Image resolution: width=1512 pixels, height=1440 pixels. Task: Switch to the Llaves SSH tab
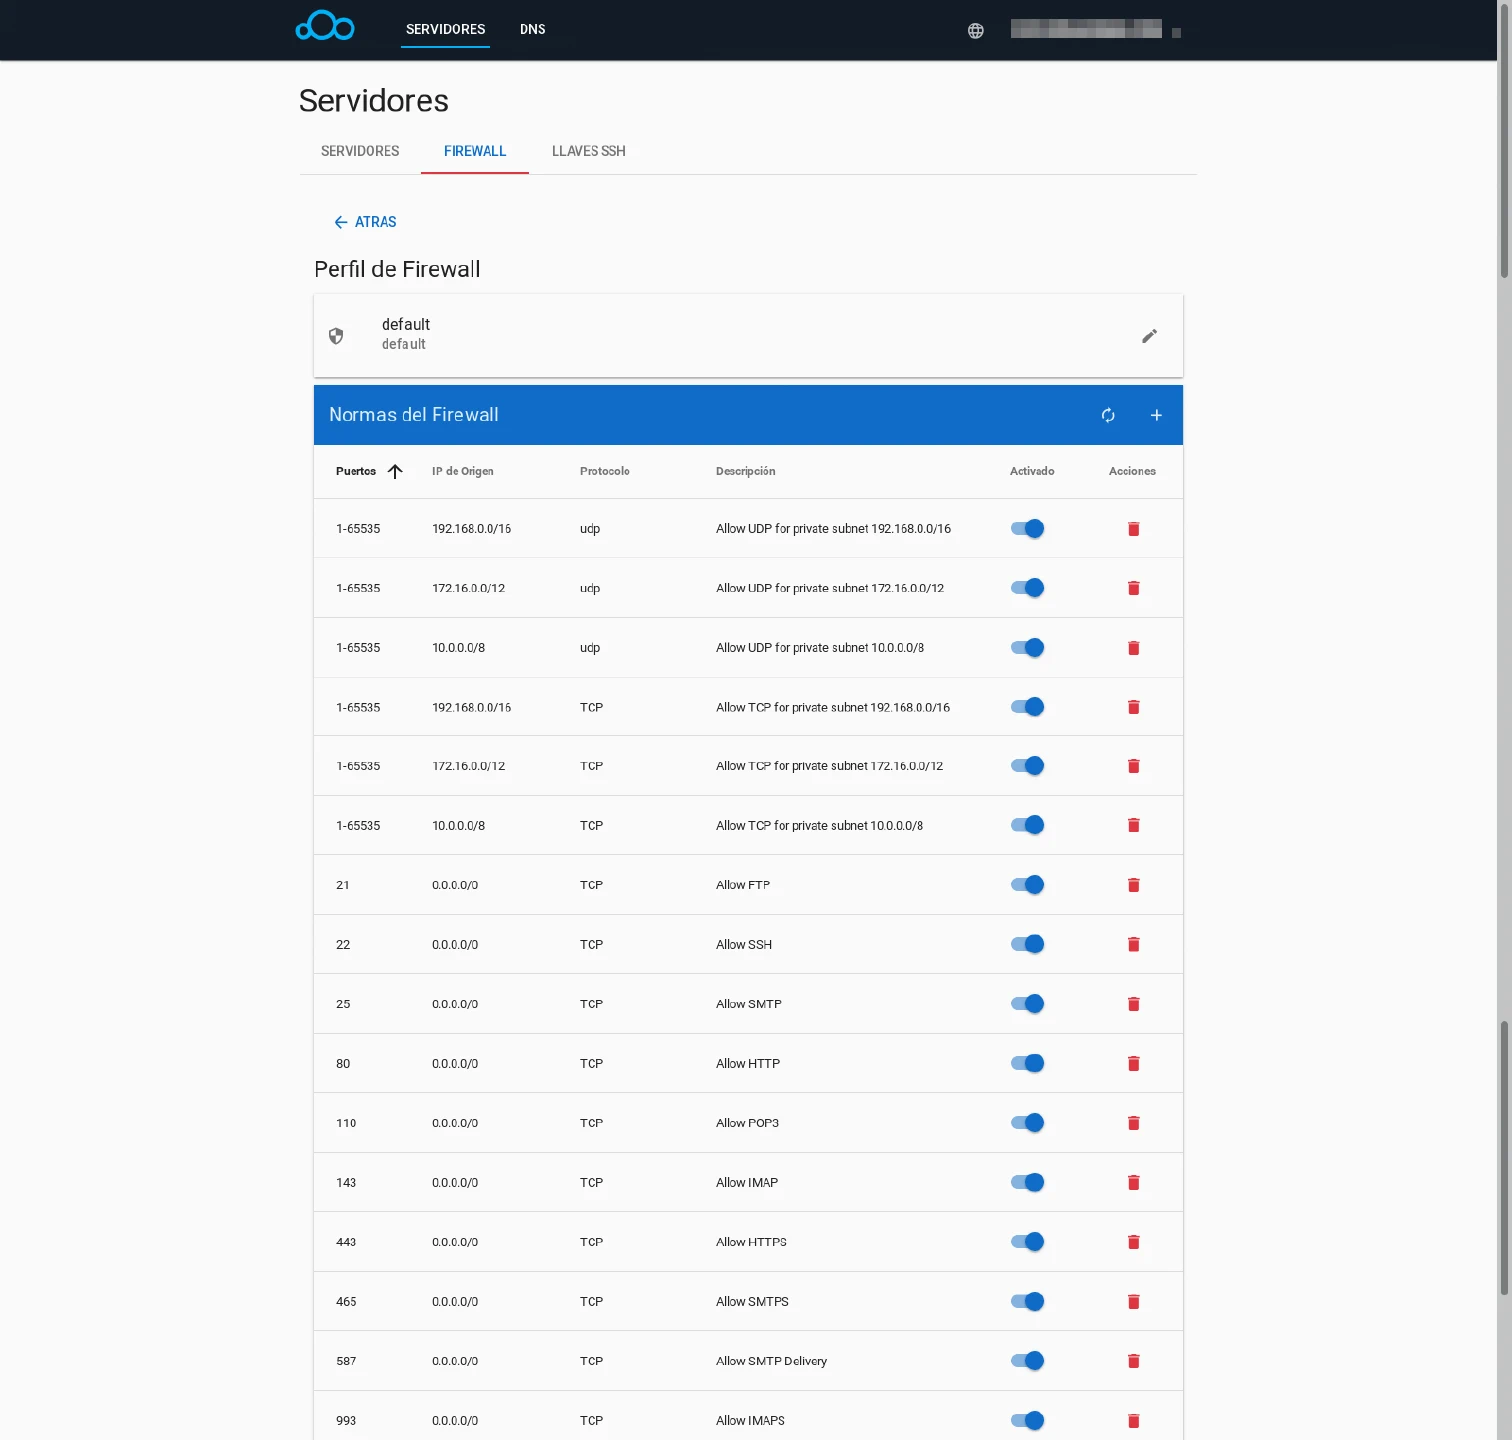[x=588, y=151]
